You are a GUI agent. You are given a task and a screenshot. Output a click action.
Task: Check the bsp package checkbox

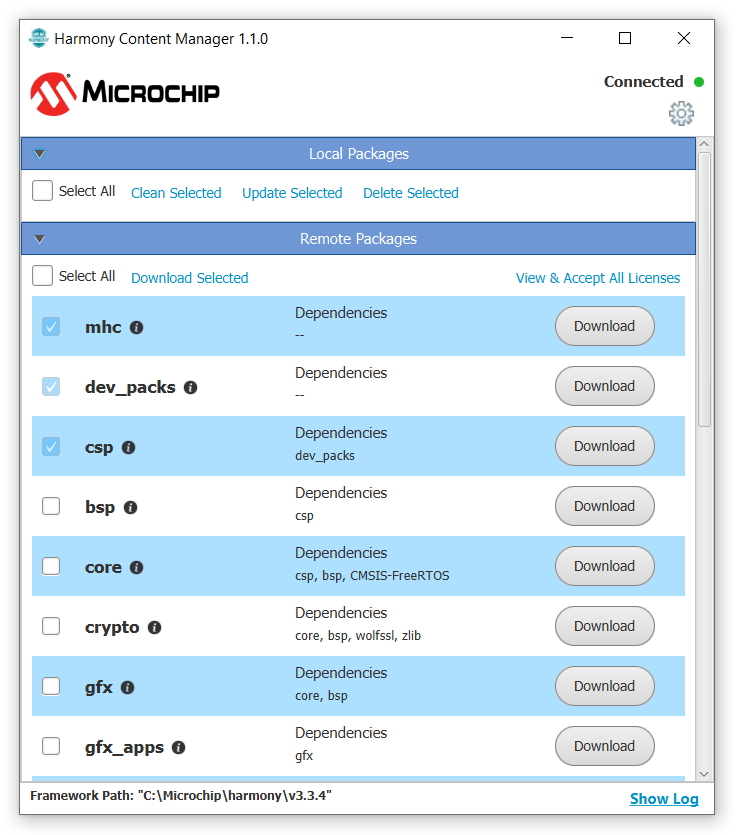[51, 506]
